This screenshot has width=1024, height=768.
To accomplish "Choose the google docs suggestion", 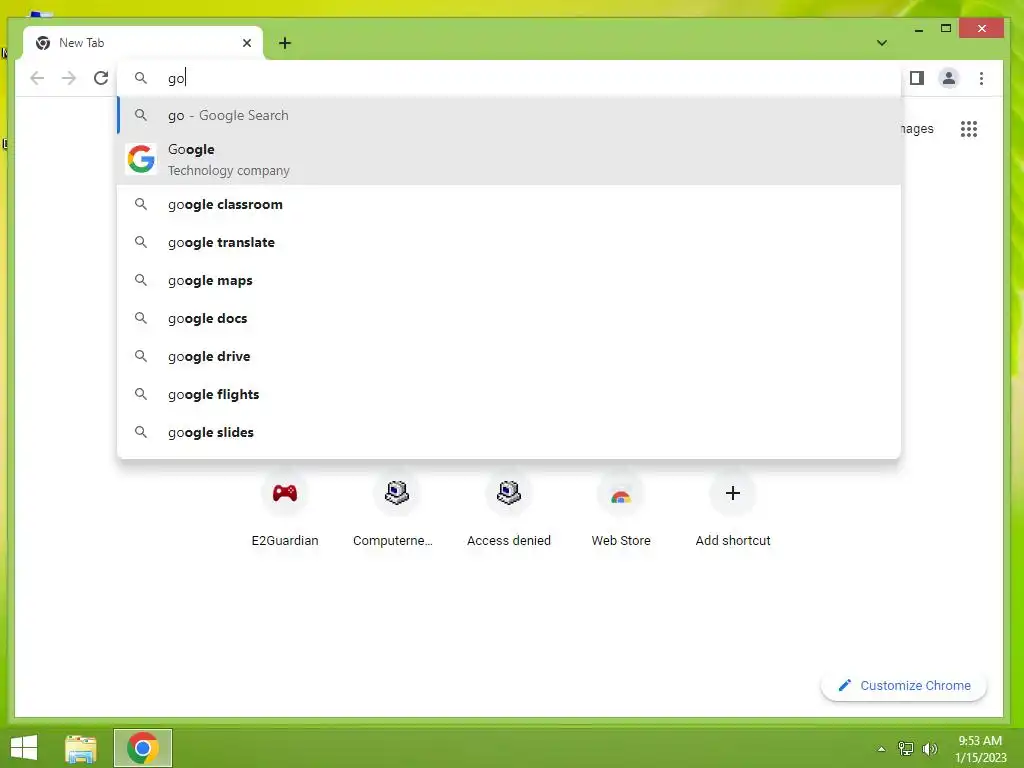I will coord(509,318).
